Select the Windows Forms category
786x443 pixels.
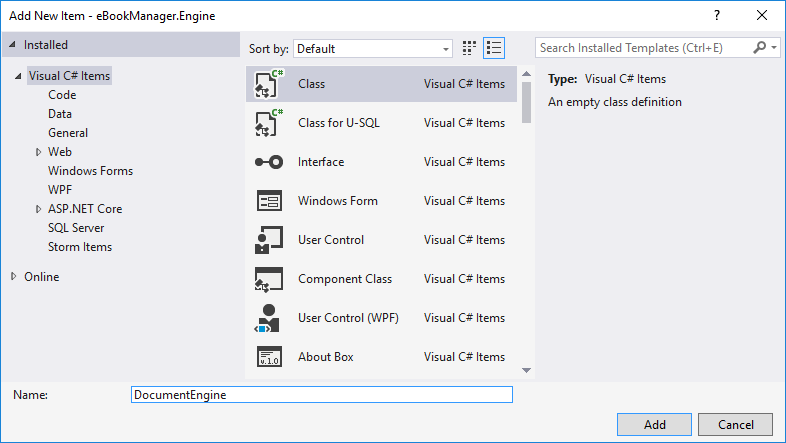(x=90, y=171)
